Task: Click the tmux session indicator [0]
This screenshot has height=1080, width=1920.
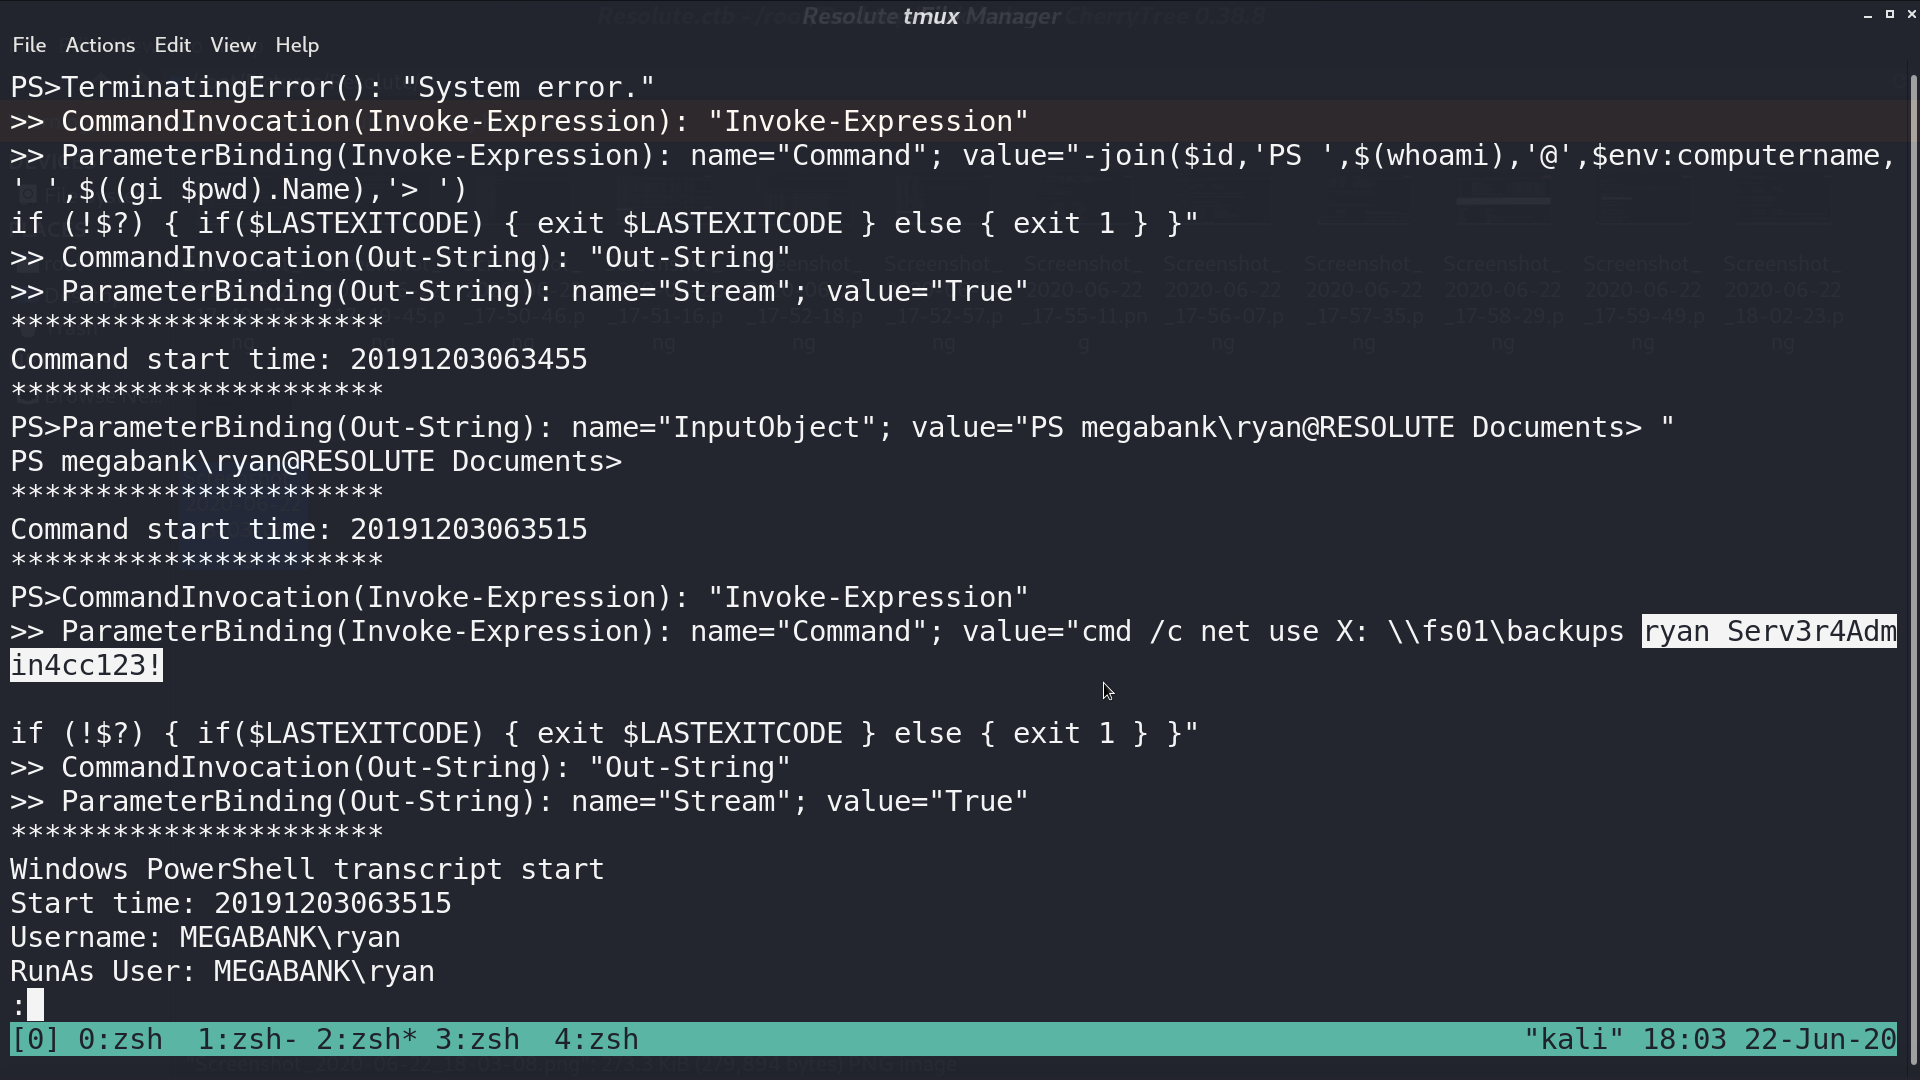Action: point(35,1039)
